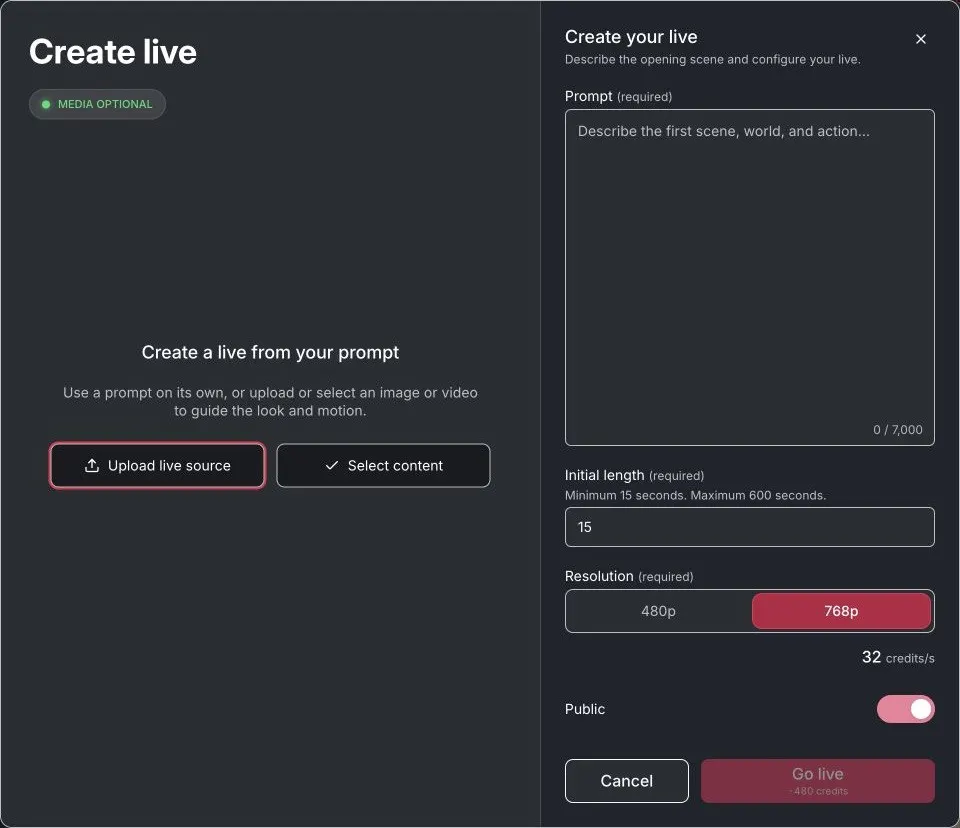Click the 'Use a prompt on its own' description
This screenshot has width=960, height=828.
click(x=270, y=402)
